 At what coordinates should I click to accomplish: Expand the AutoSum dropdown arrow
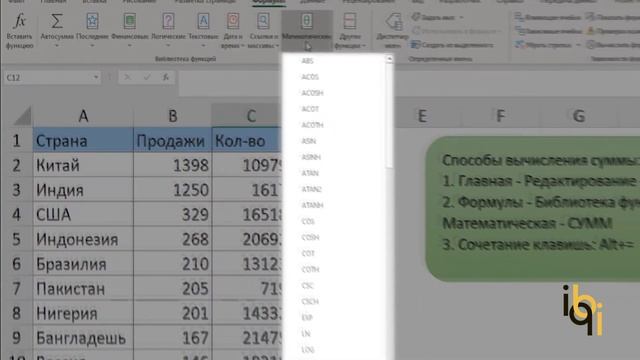click(57, 46)
